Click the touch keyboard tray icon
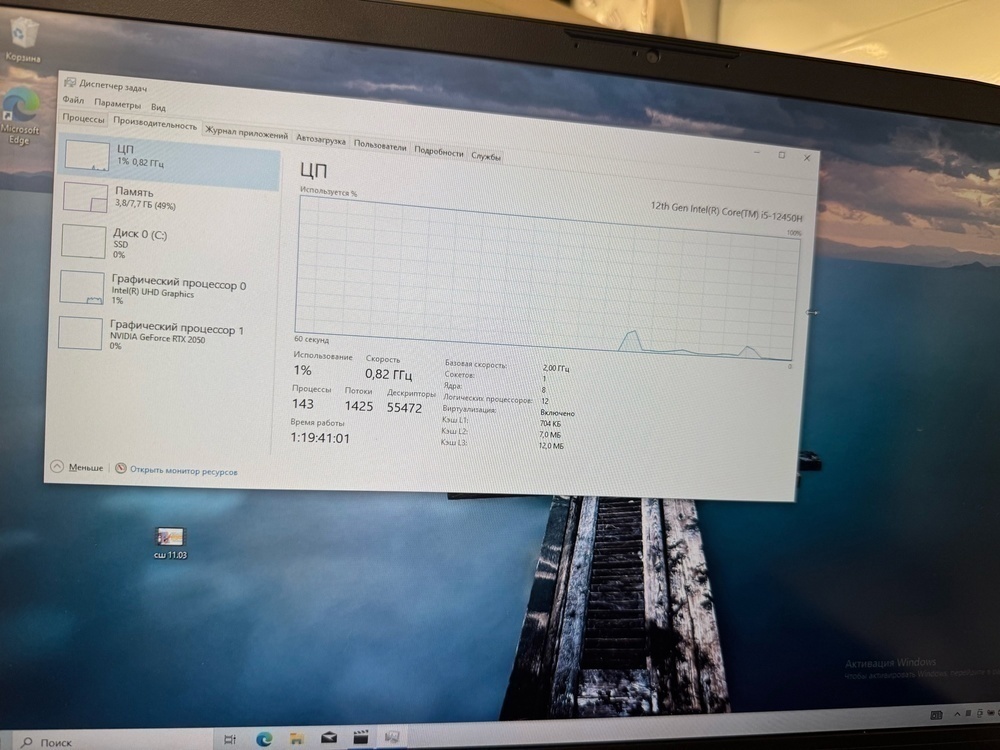The height and width of the screenshot is (750, 1000). 936,716
